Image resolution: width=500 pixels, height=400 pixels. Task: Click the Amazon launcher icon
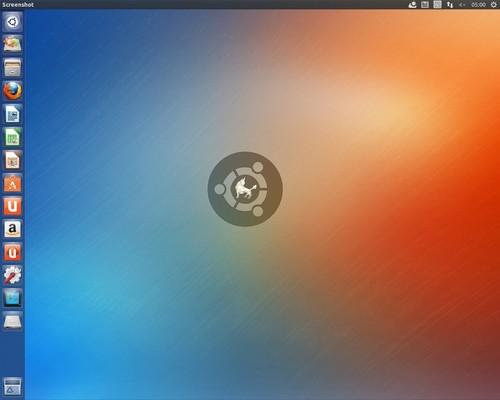pos(12,229)
